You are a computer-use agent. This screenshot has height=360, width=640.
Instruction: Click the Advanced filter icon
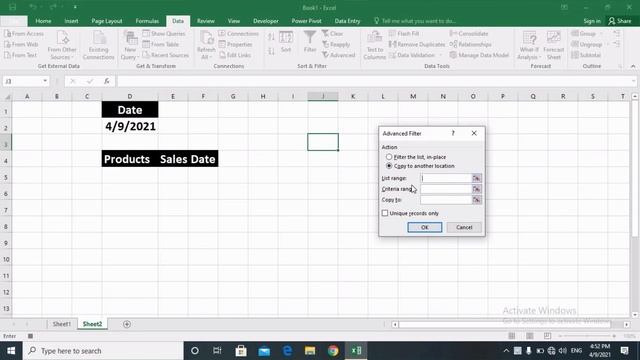tap(325, 55)
